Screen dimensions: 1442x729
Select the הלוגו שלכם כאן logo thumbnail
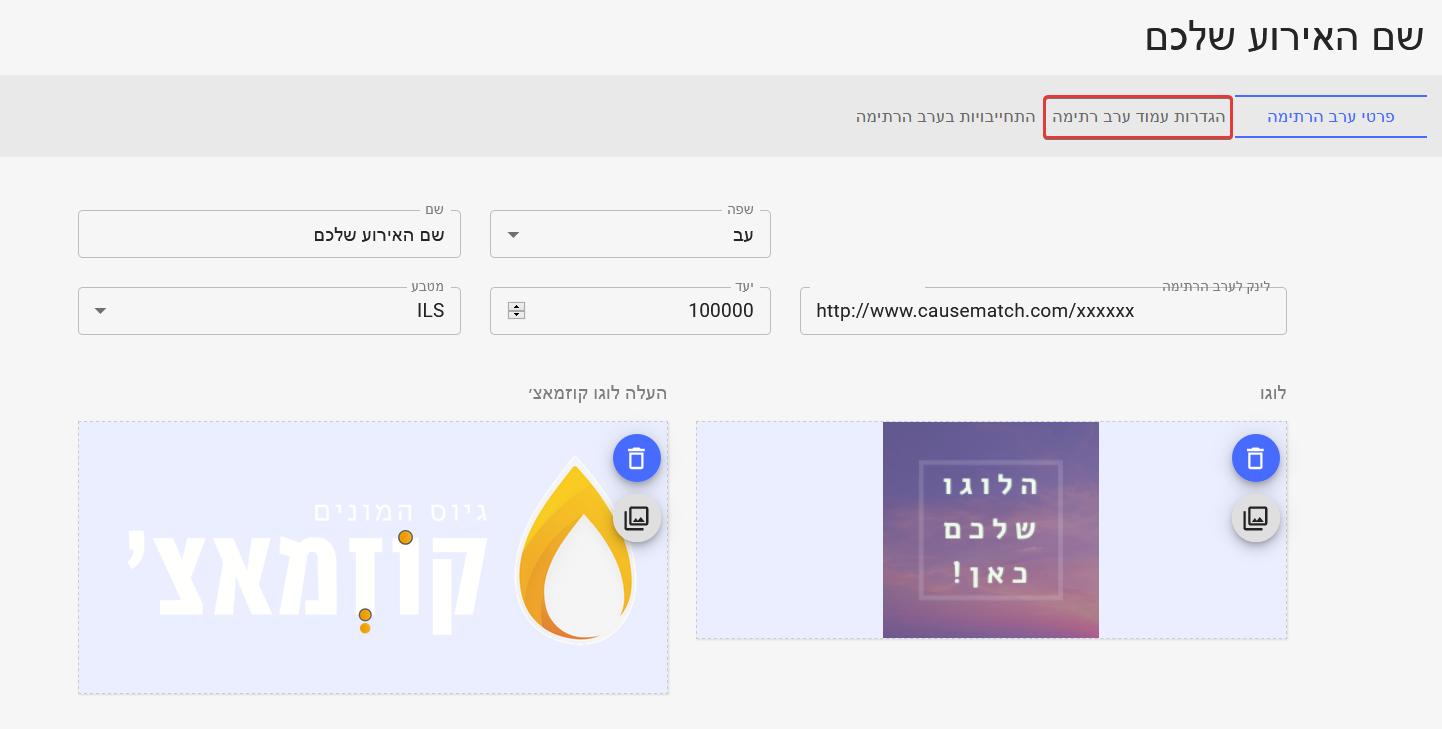click(x=991, y=530)
